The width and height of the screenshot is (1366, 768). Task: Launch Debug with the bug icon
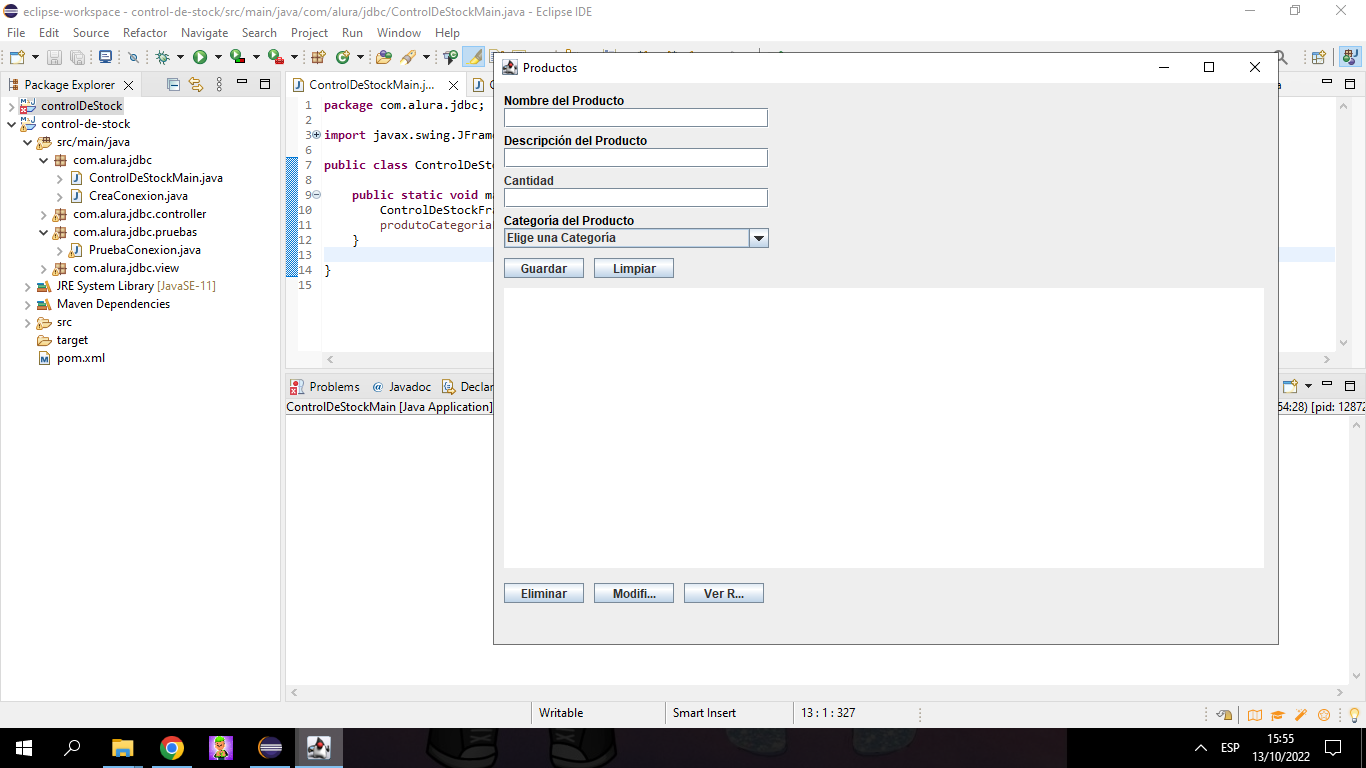pyautogui.click(x=162, y=58)
